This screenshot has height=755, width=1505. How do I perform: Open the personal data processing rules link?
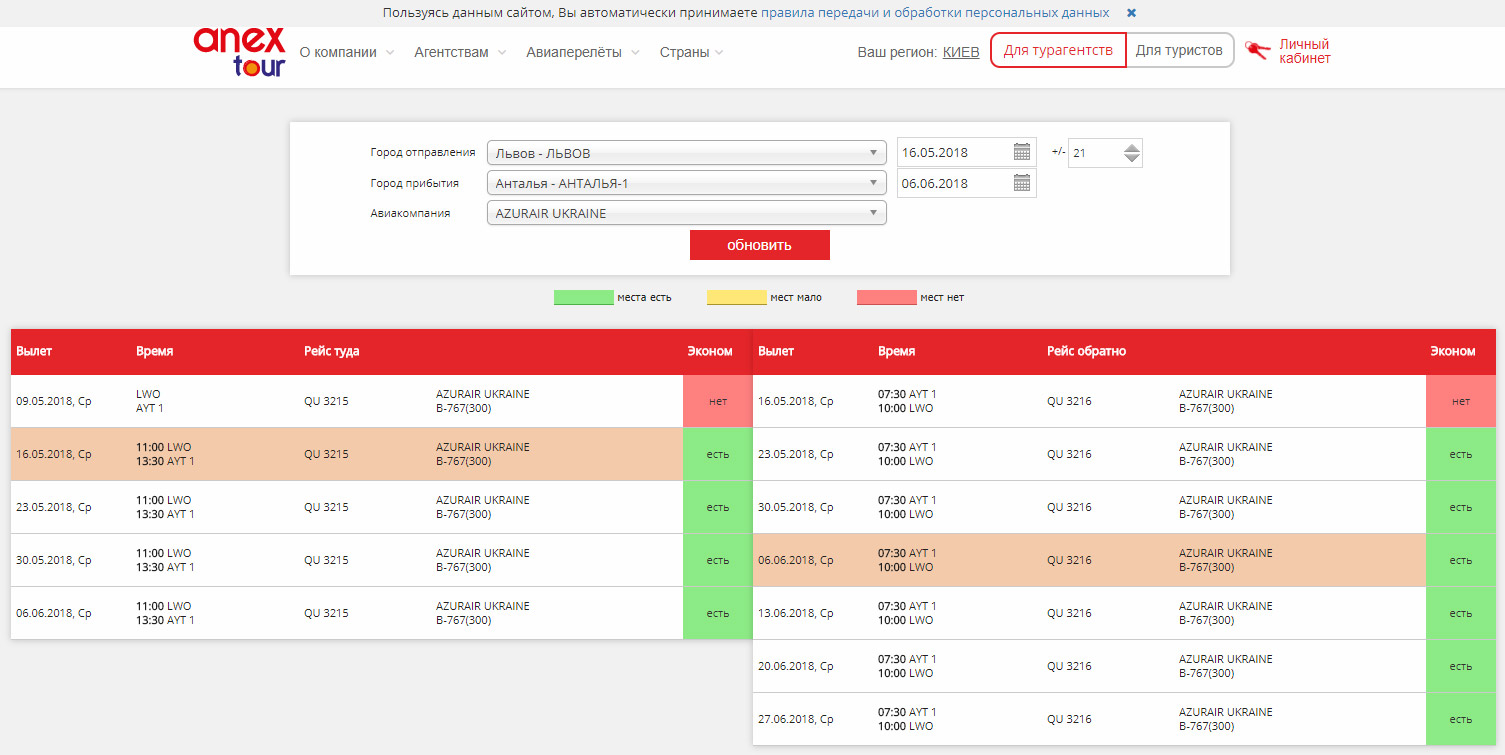(x=935, y=13)
